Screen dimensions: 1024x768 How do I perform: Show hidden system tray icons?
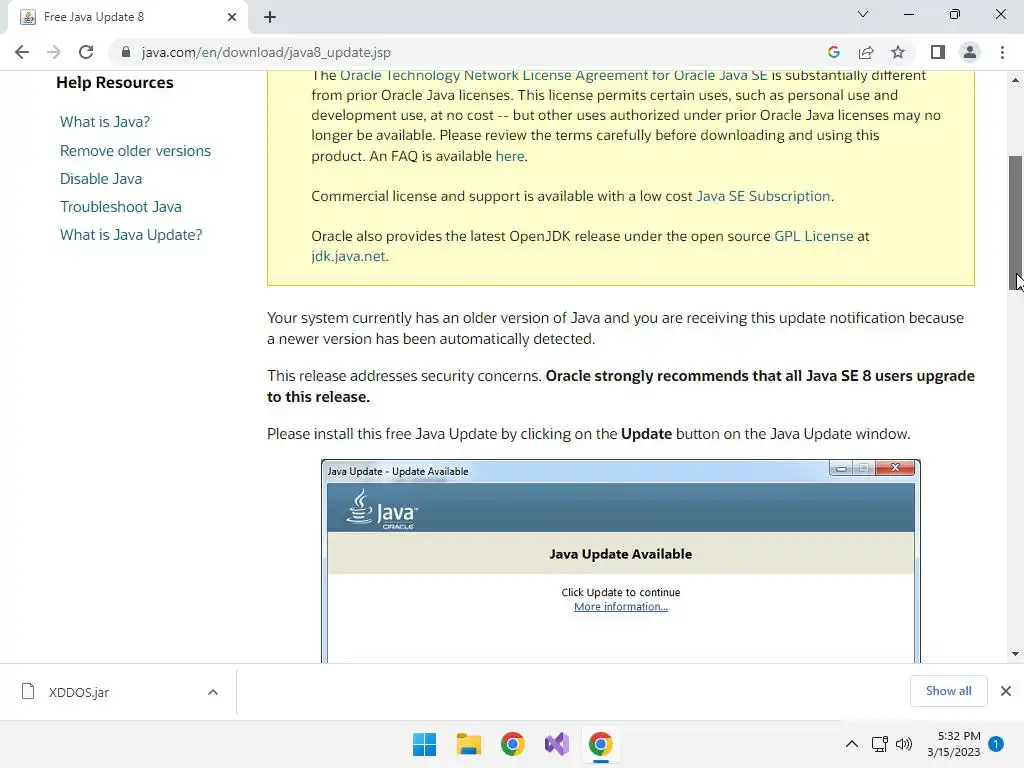(x=852, y=744)
